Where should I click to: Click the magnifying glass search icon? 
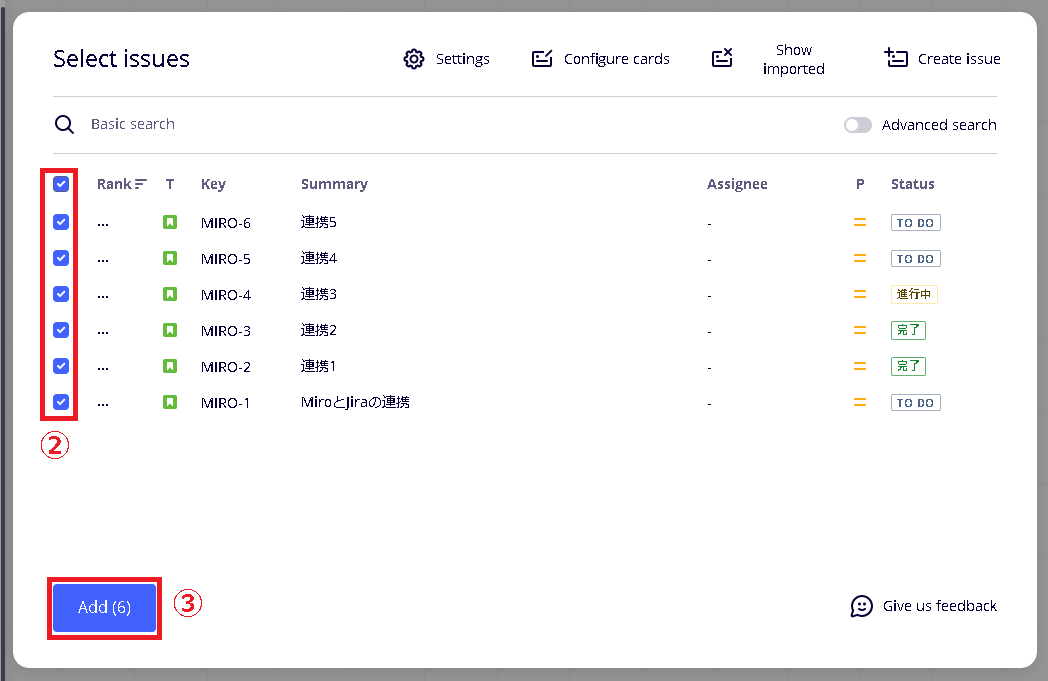(65, 124)
